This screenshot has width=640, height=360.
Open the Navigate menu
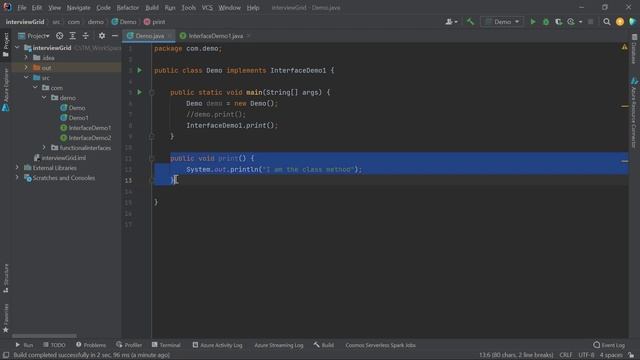click(78, 8)
